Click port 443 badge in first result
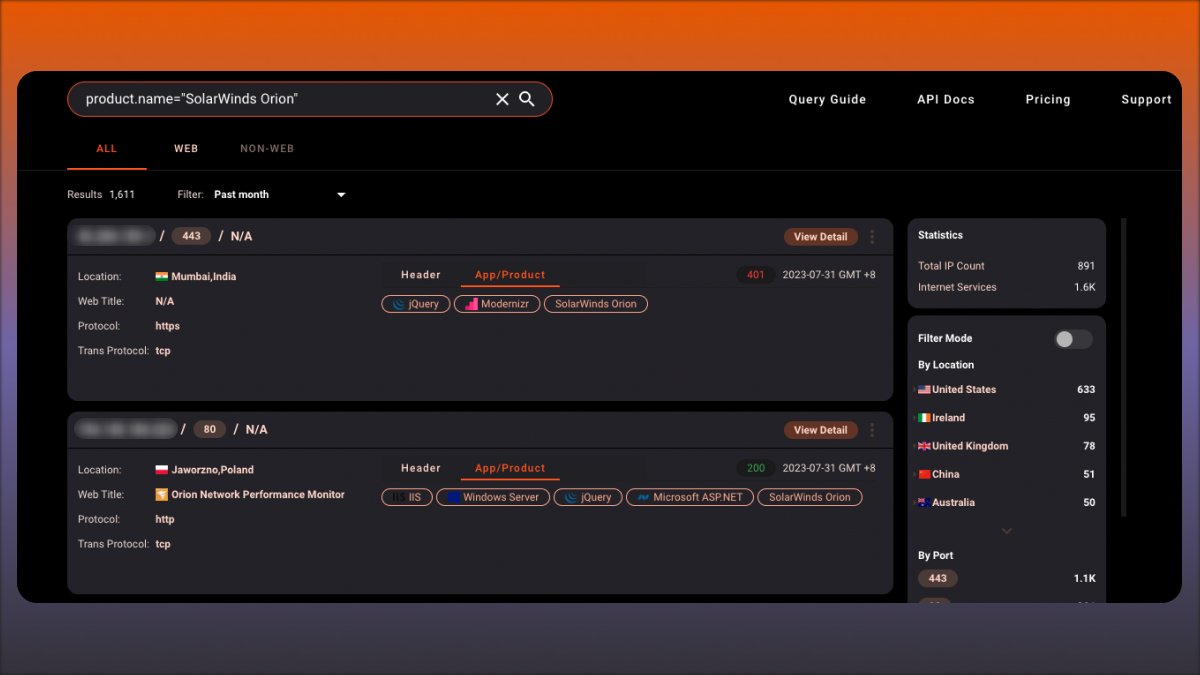The width and height of the screenshot is (1200, 675). pos(191,237)
